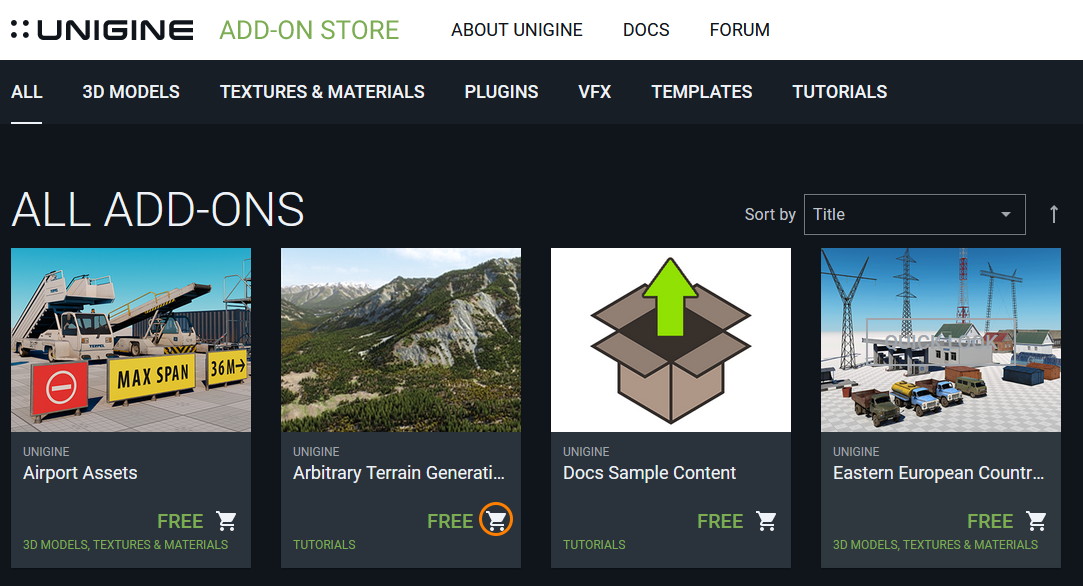Open the Sort by Title dropdown

coord(914,214)
